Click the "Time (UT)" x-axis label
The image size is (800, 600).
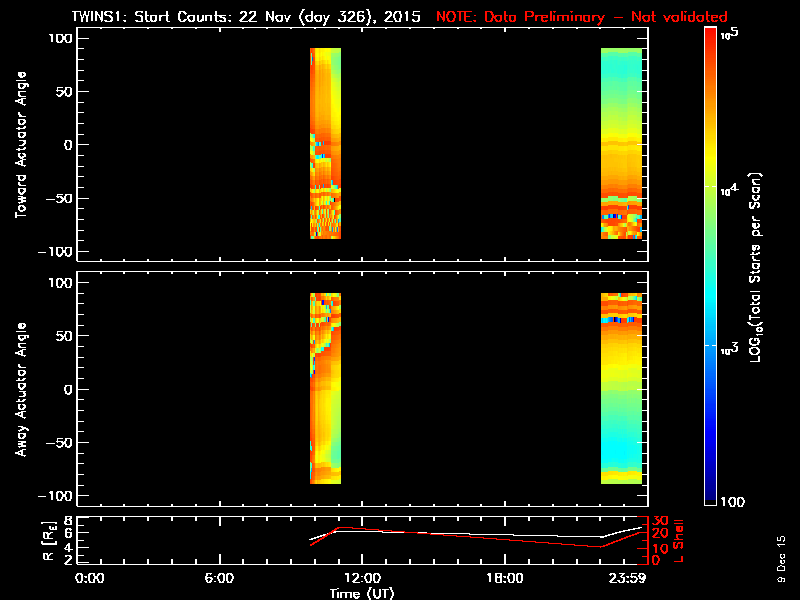coord(362,592)
